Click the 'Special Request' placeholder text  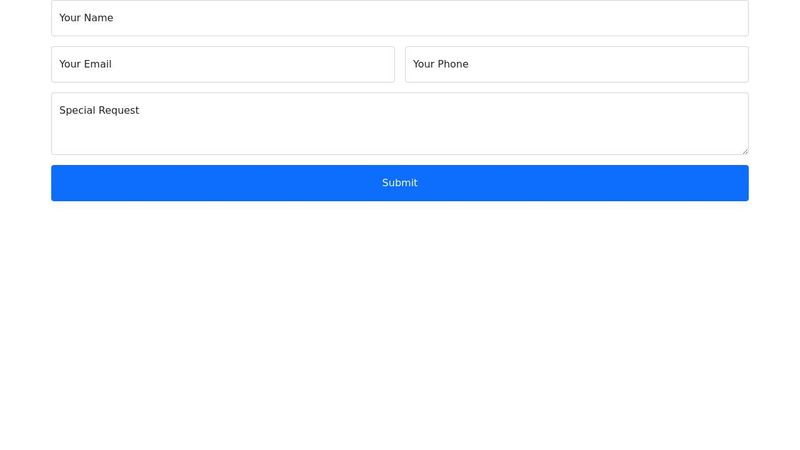click(99, 110)
